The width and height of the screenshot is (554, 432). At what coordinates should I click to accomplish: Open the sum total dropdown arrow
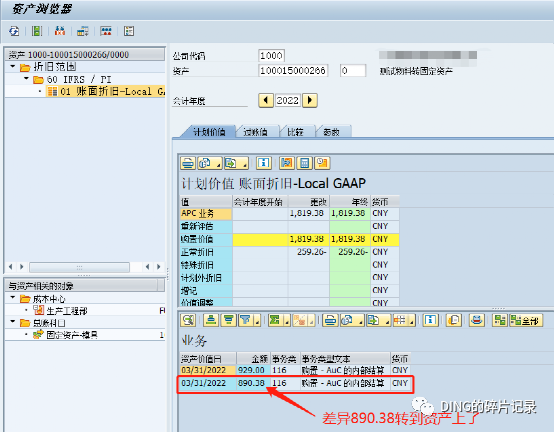pyautogui.click(x=287, y=321)
